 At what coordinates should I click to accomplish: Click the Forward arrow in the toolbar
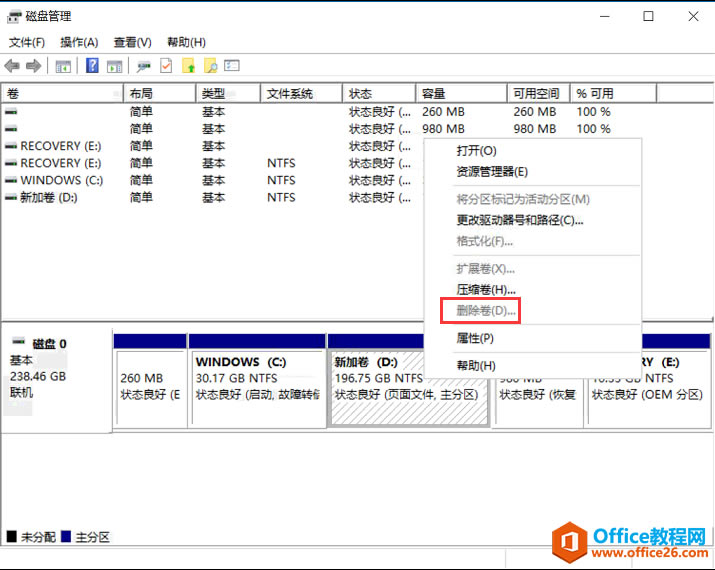click(33, 67)
